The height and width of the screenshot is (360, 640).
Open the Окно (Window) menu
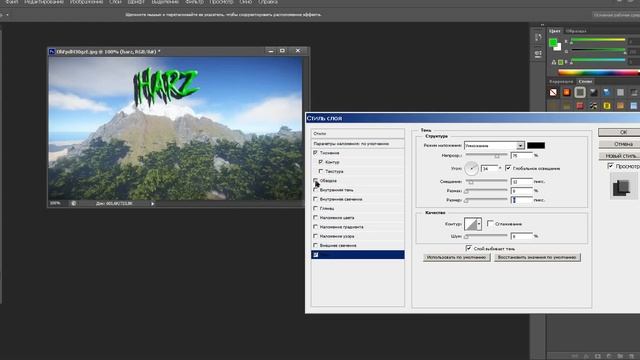(x=245, y=2)
